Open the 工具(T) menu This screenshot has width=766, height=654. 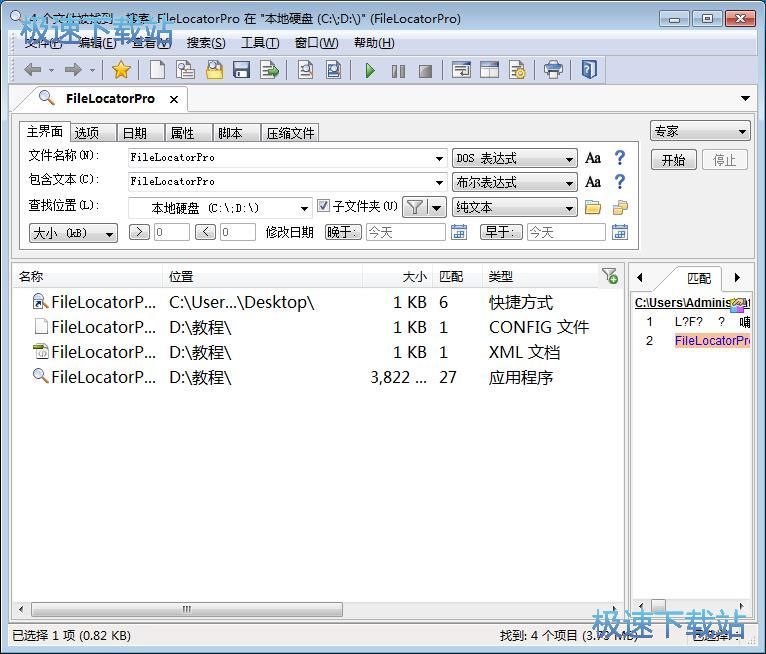pos(260,43)
